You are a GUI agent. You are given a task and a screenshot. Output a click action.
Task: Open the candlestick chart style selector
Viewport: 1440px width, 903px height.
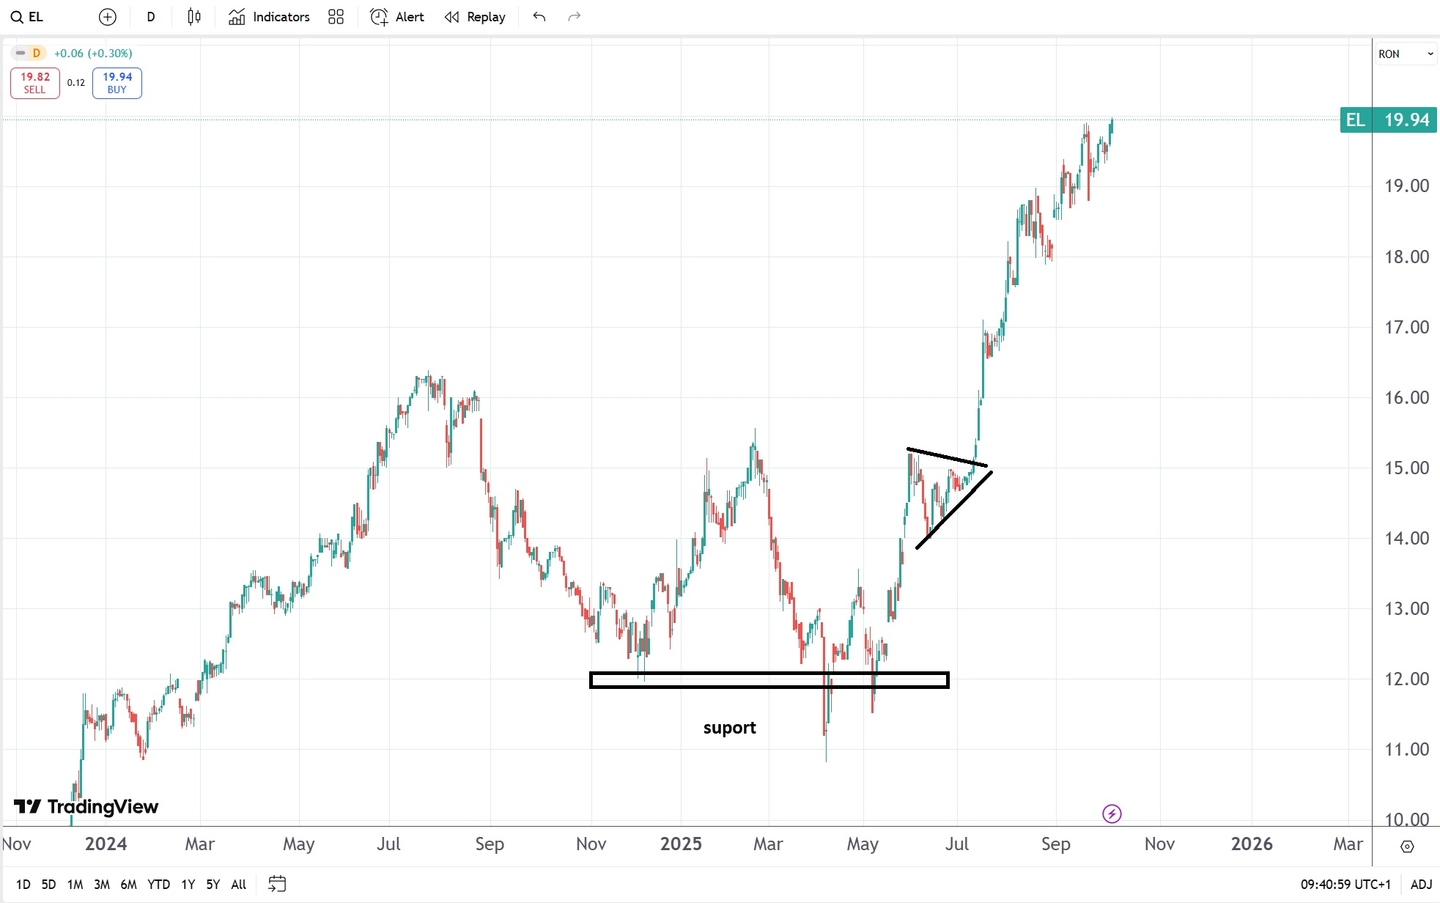[x=194, y=17]
